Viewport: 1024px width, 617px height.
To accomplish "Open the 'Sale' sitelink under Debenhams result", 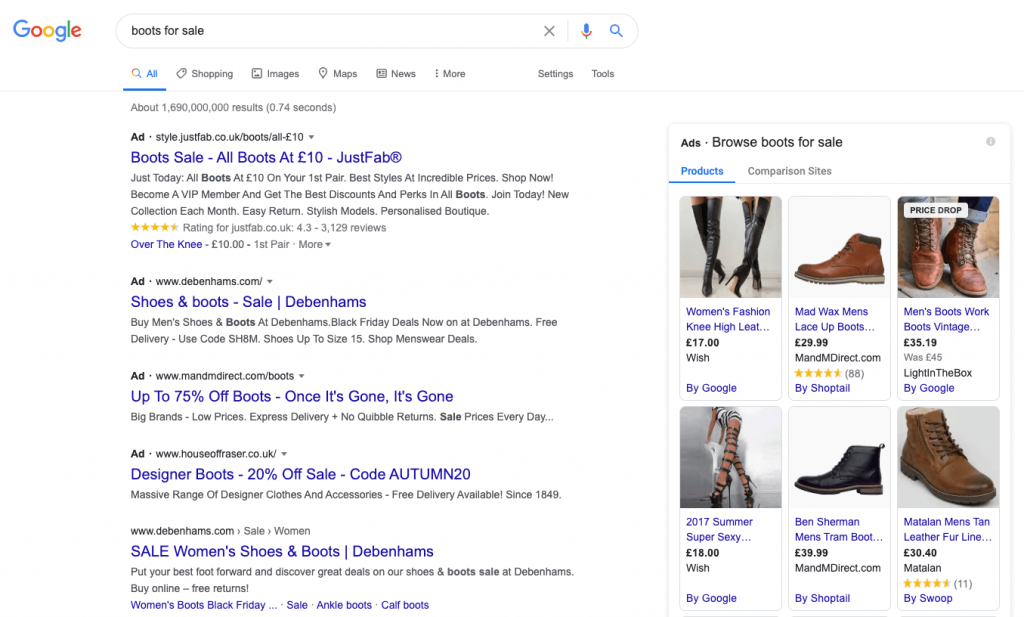I will pyautogui.click(x=297, y=605).
